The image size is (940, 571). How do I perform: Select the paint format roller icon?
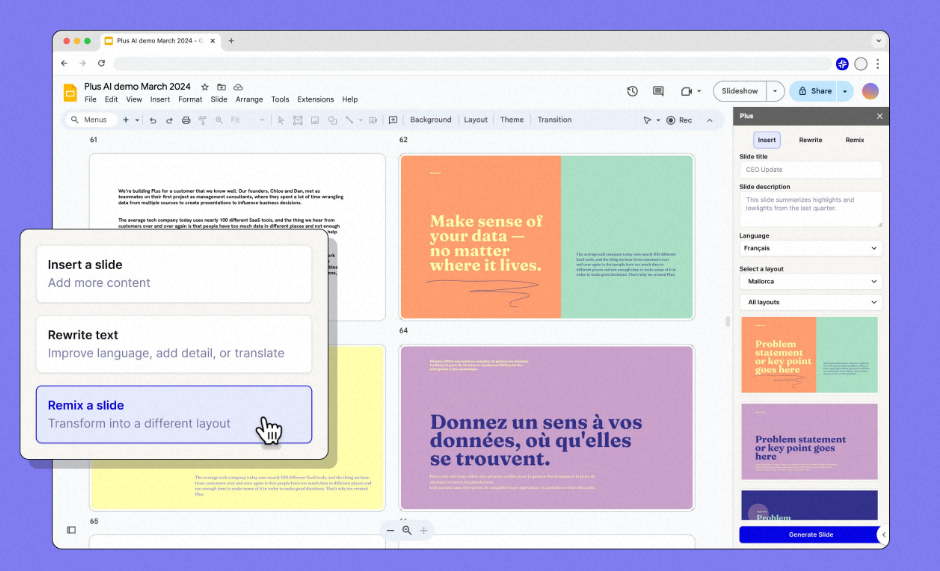[202, 120]
